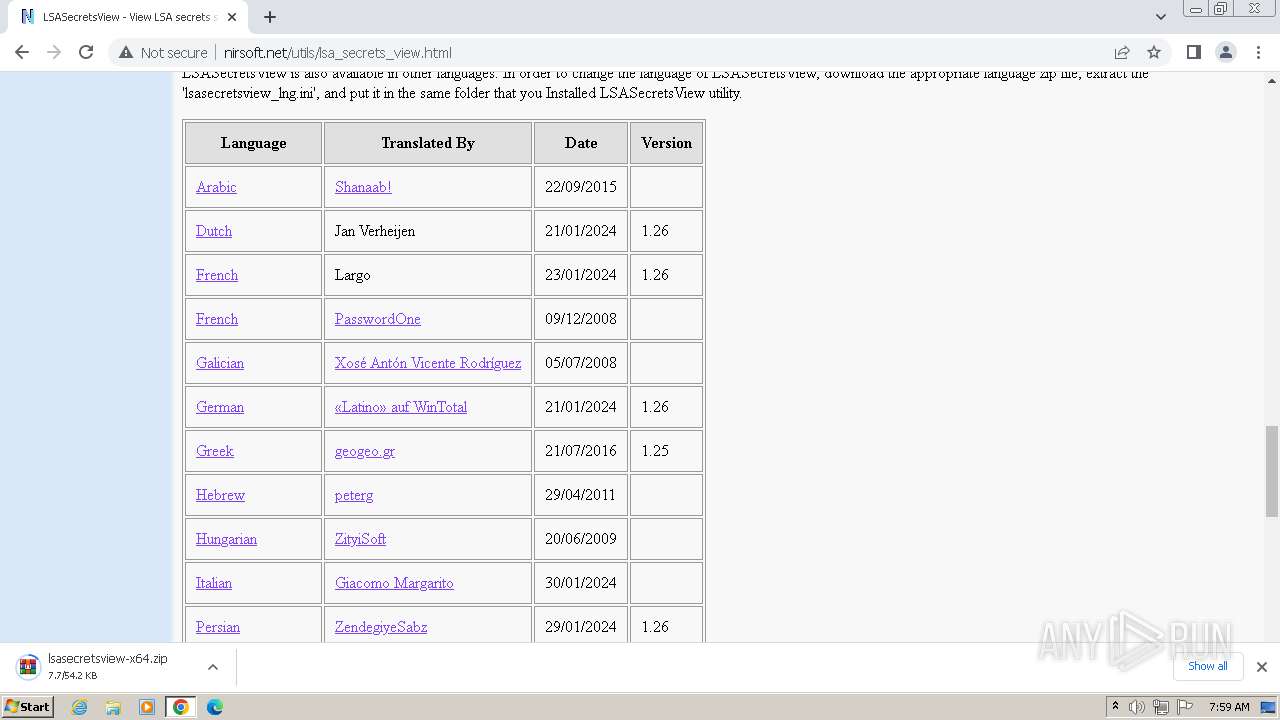Click the Language column header

254,143
